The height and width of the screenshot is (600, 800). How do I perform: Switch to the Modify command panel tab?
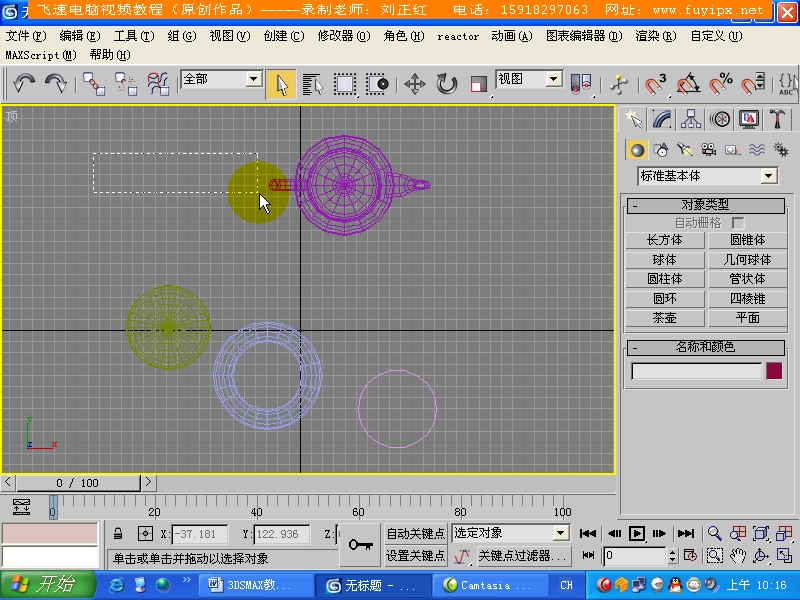coord(662,120)
